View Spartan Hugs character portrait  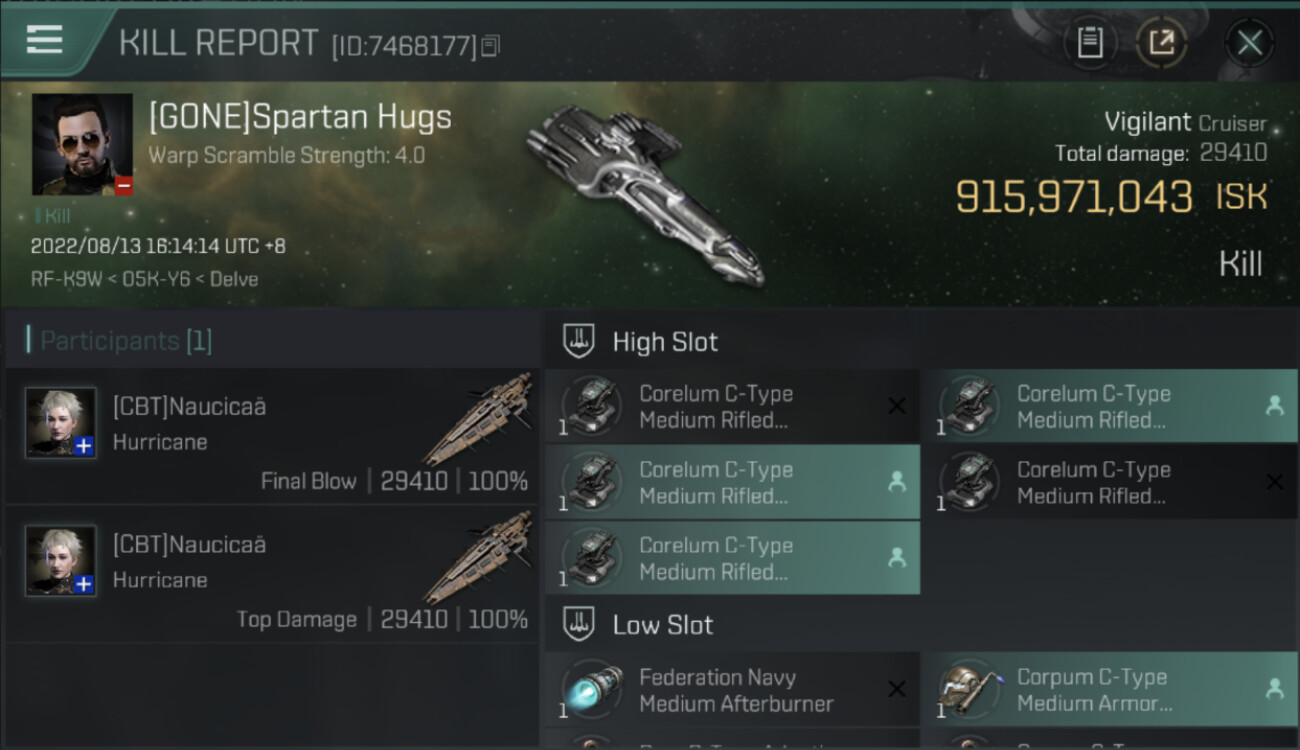click(82, 144)
